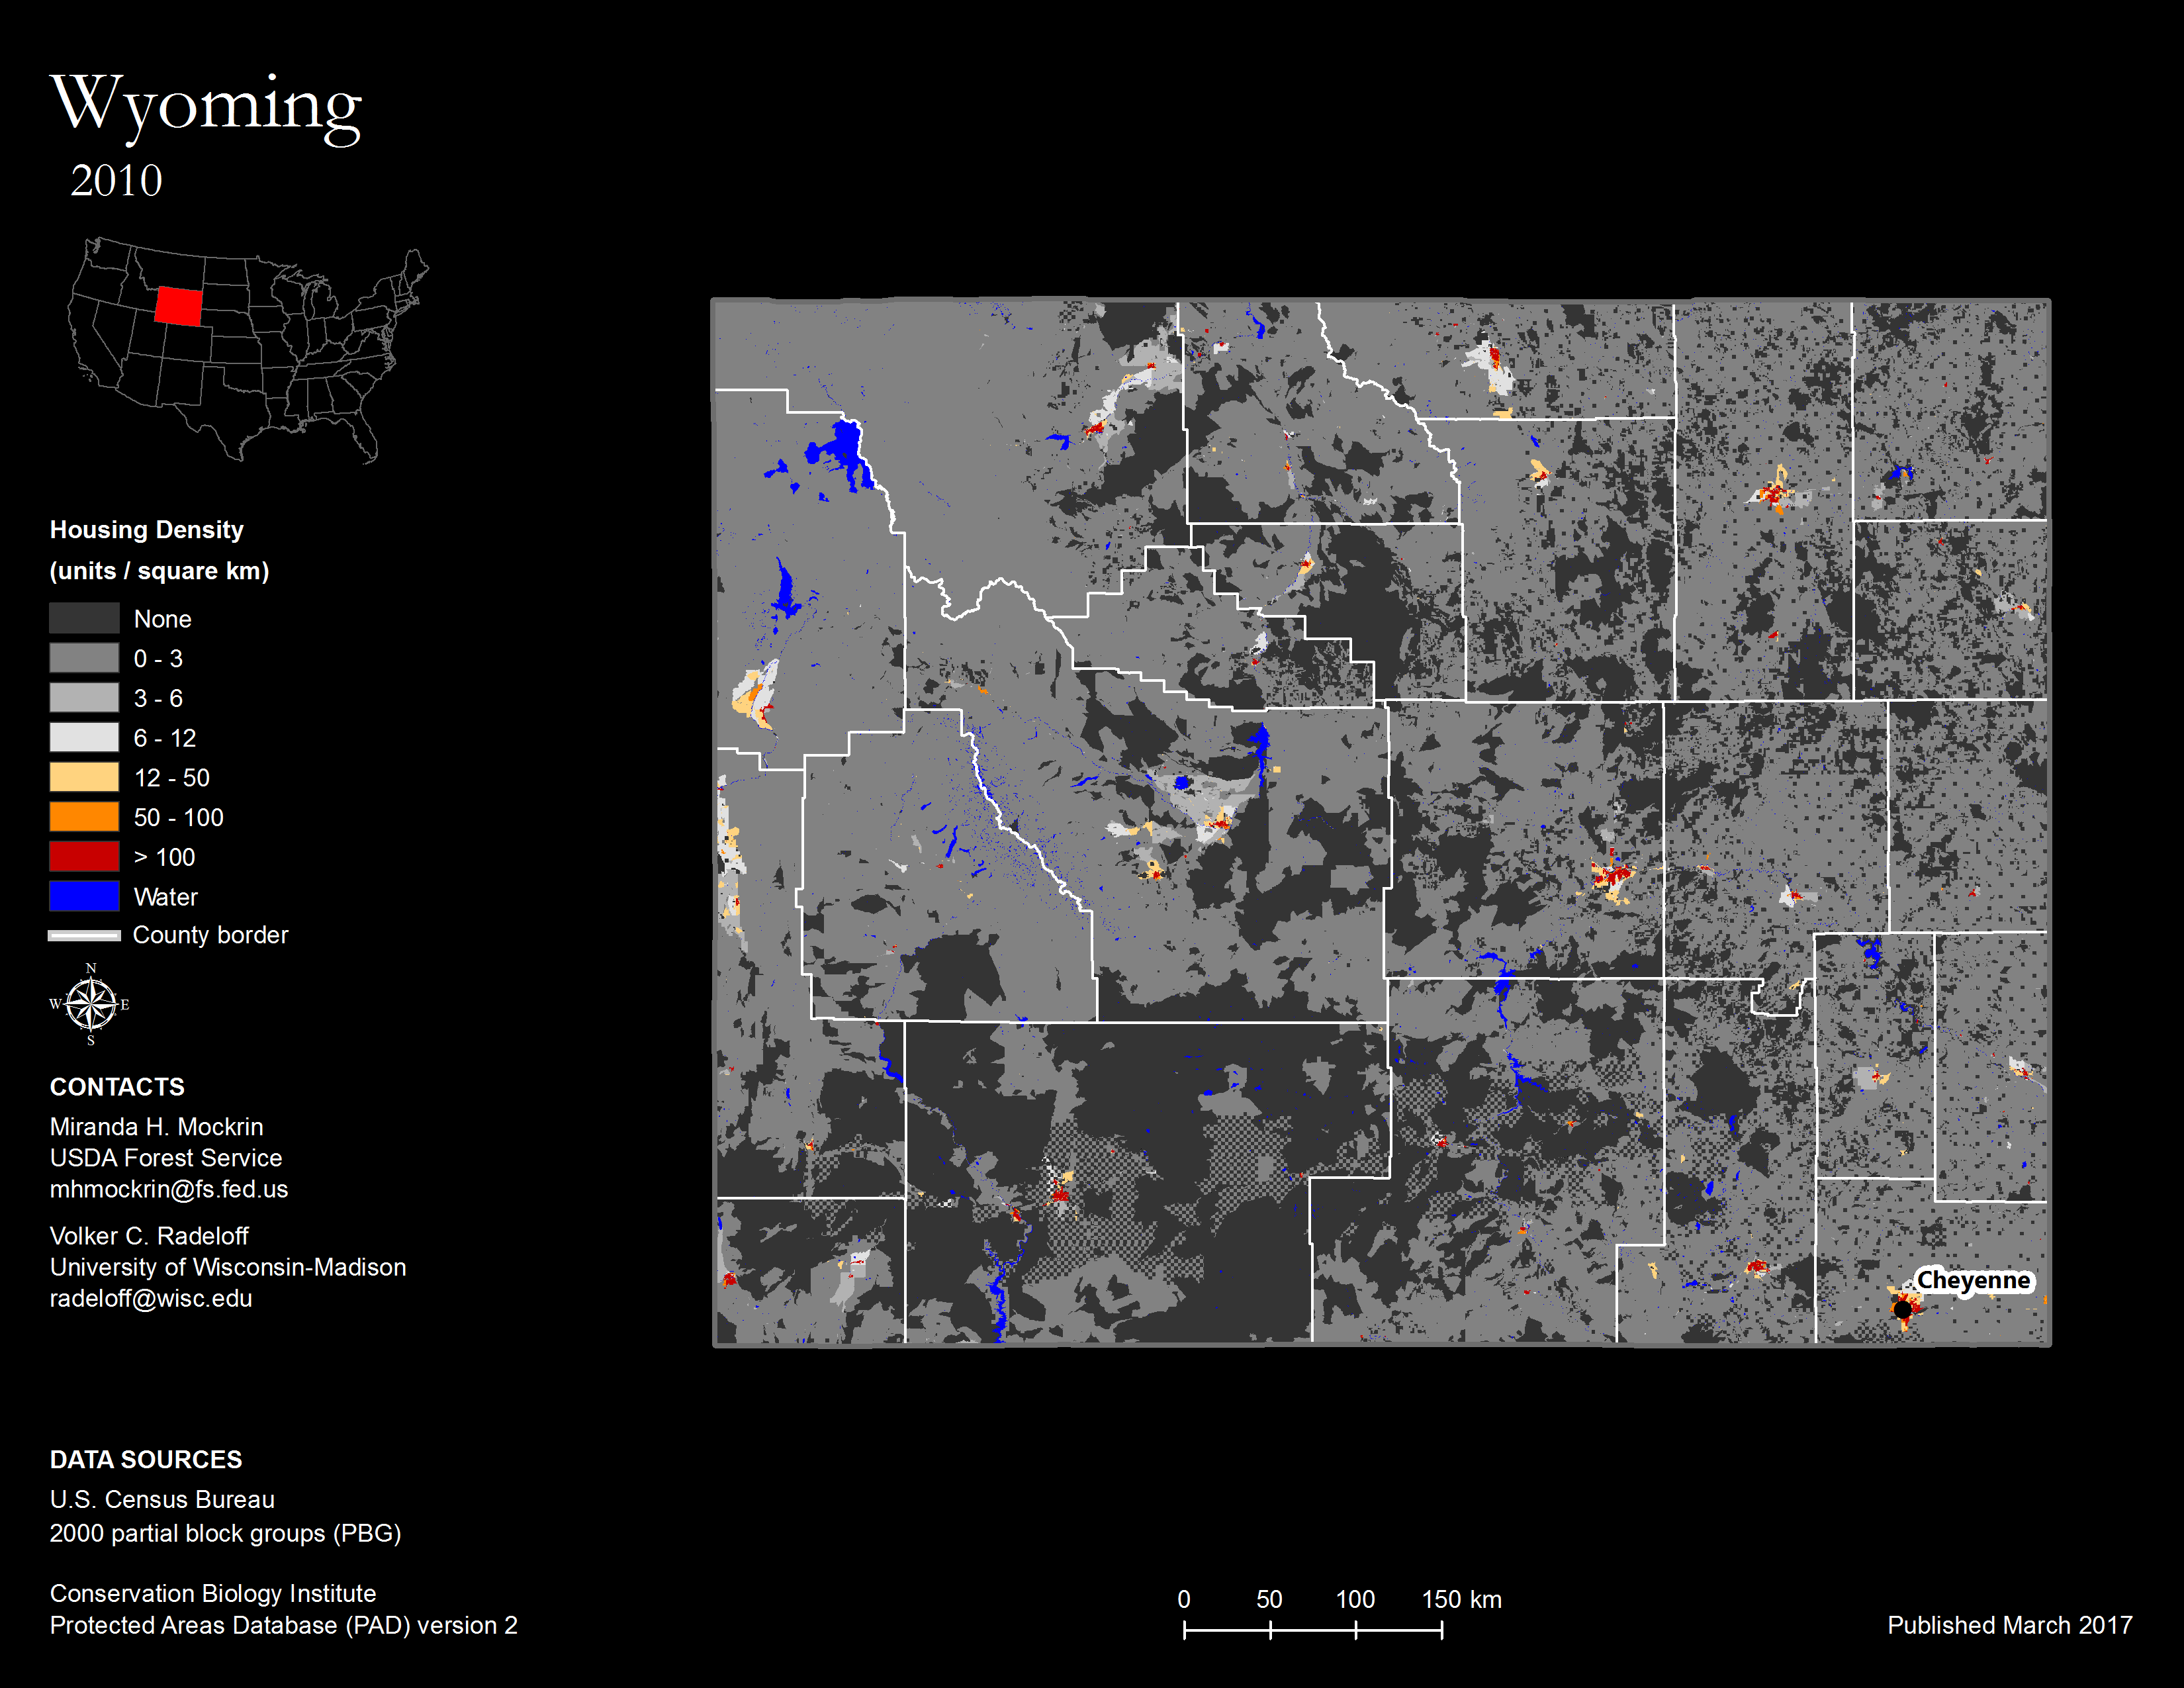The image size is (2184, 1688).
Task: Click 'USDA Forest Service' text
Action: click(x=166, y=1158)
